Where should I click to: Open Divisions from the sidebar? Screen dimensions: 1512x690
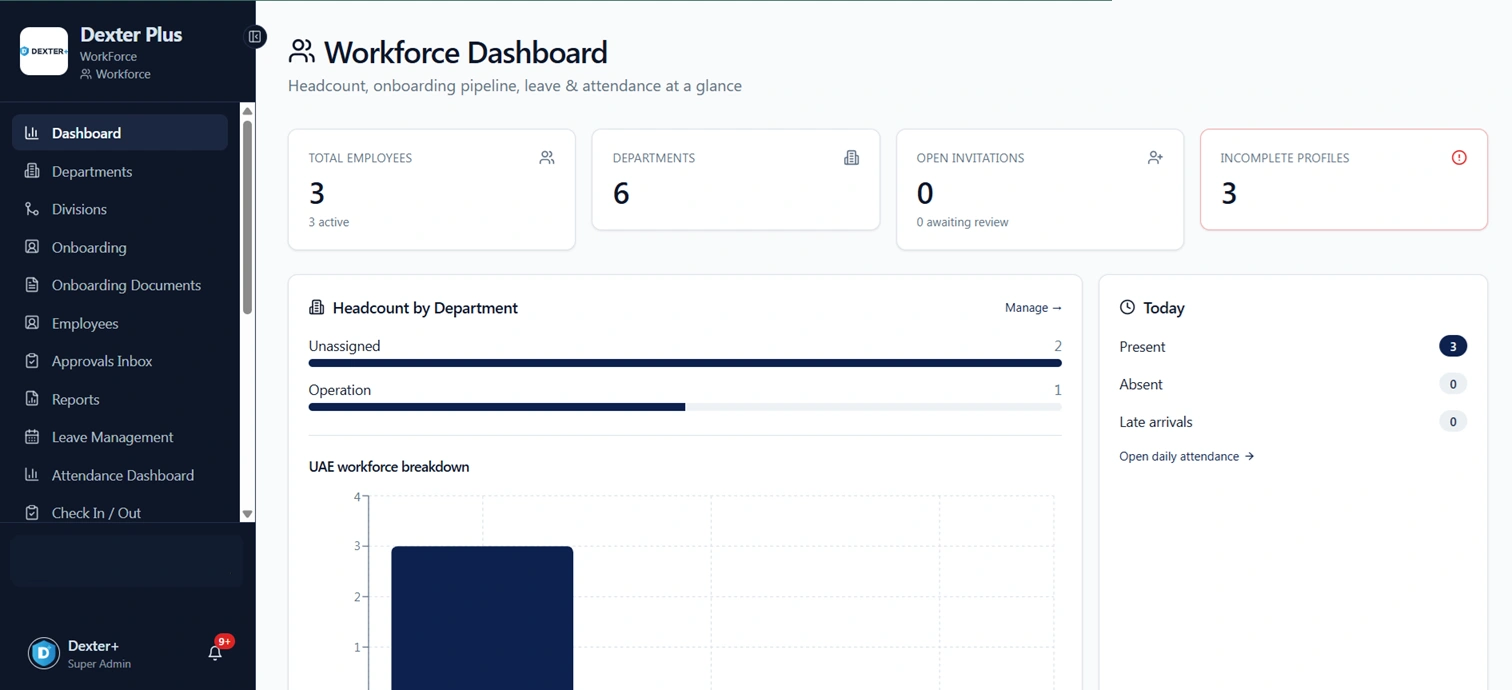click(120, 209)
